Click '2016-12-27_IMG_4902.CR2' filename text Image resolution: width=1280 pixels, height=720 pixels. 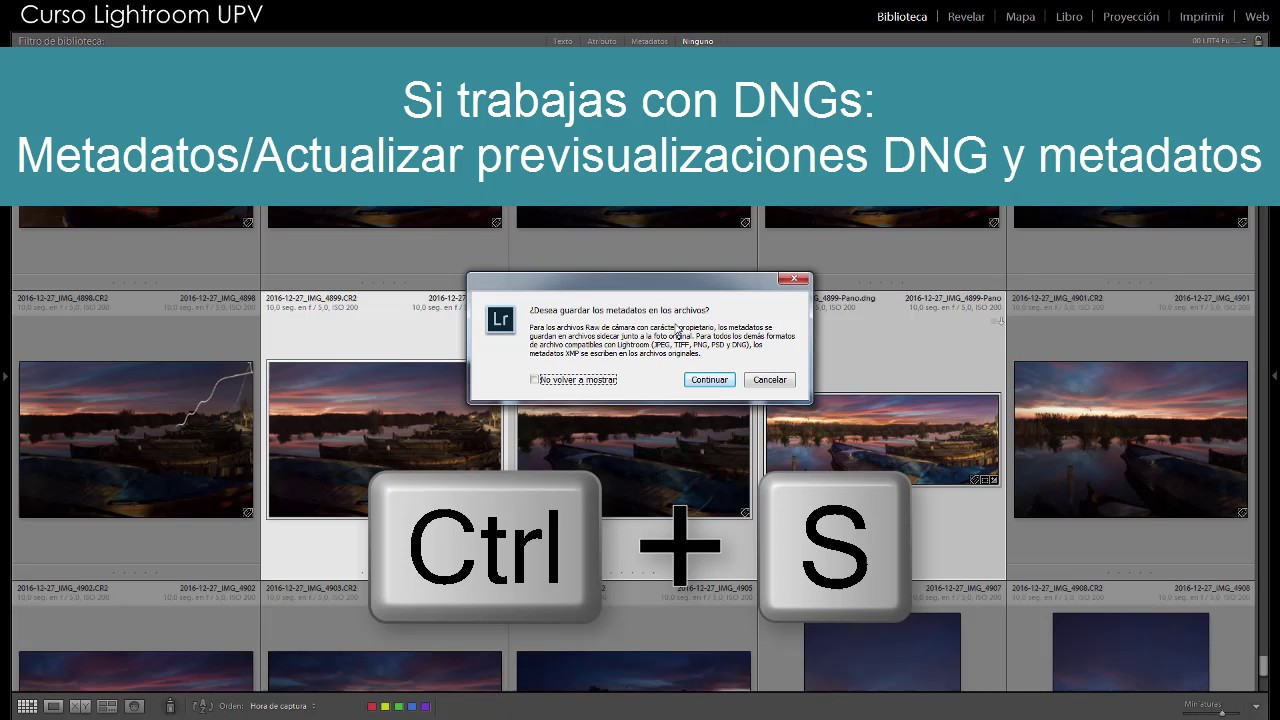tap(63, 588)
